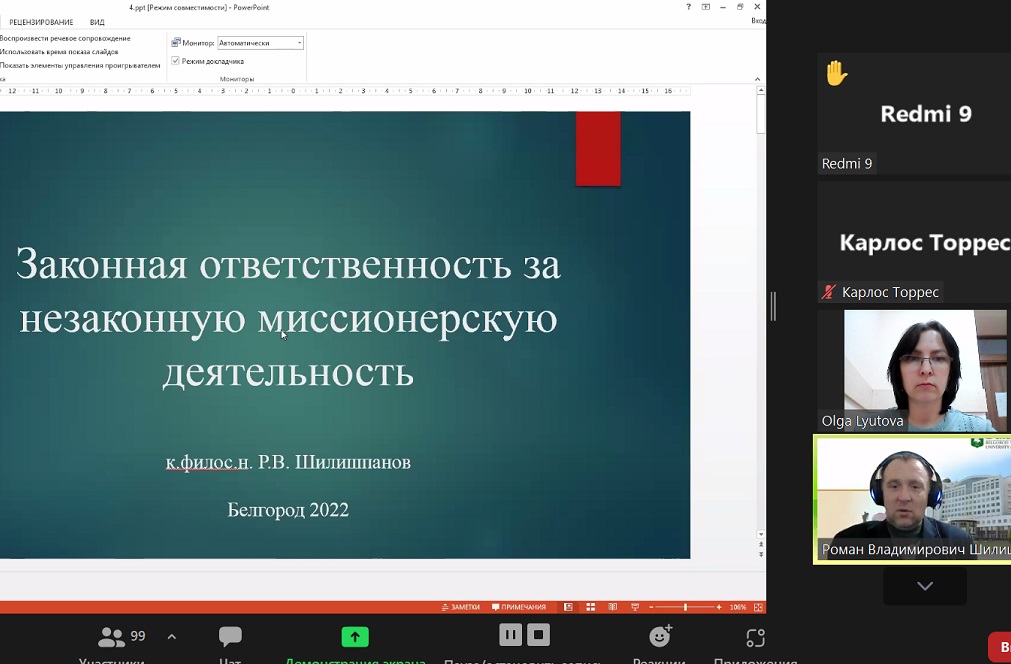Pause the Zoom recording

(510, 635)
